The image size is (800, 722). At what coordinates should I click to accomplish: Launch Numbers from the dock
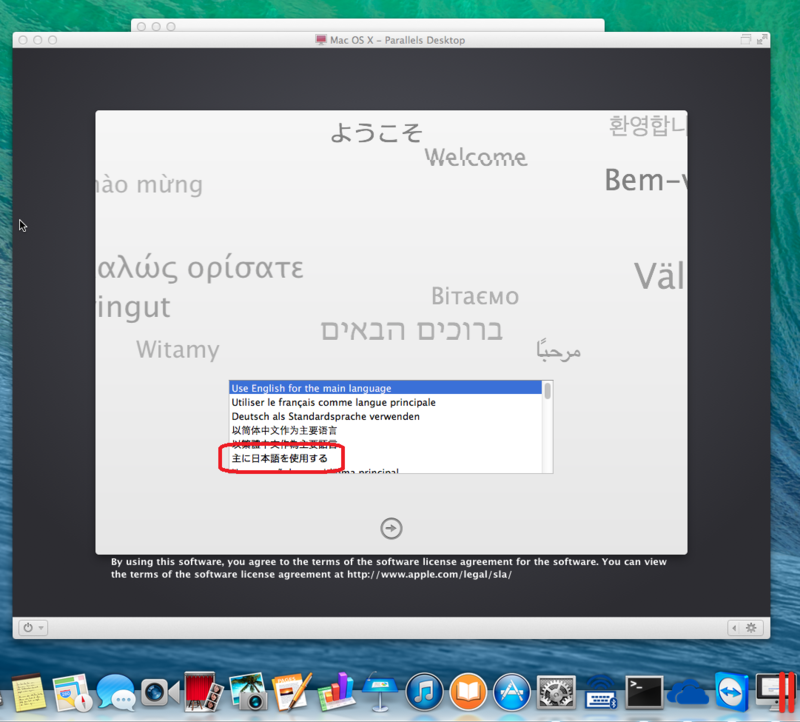point(335,692)
